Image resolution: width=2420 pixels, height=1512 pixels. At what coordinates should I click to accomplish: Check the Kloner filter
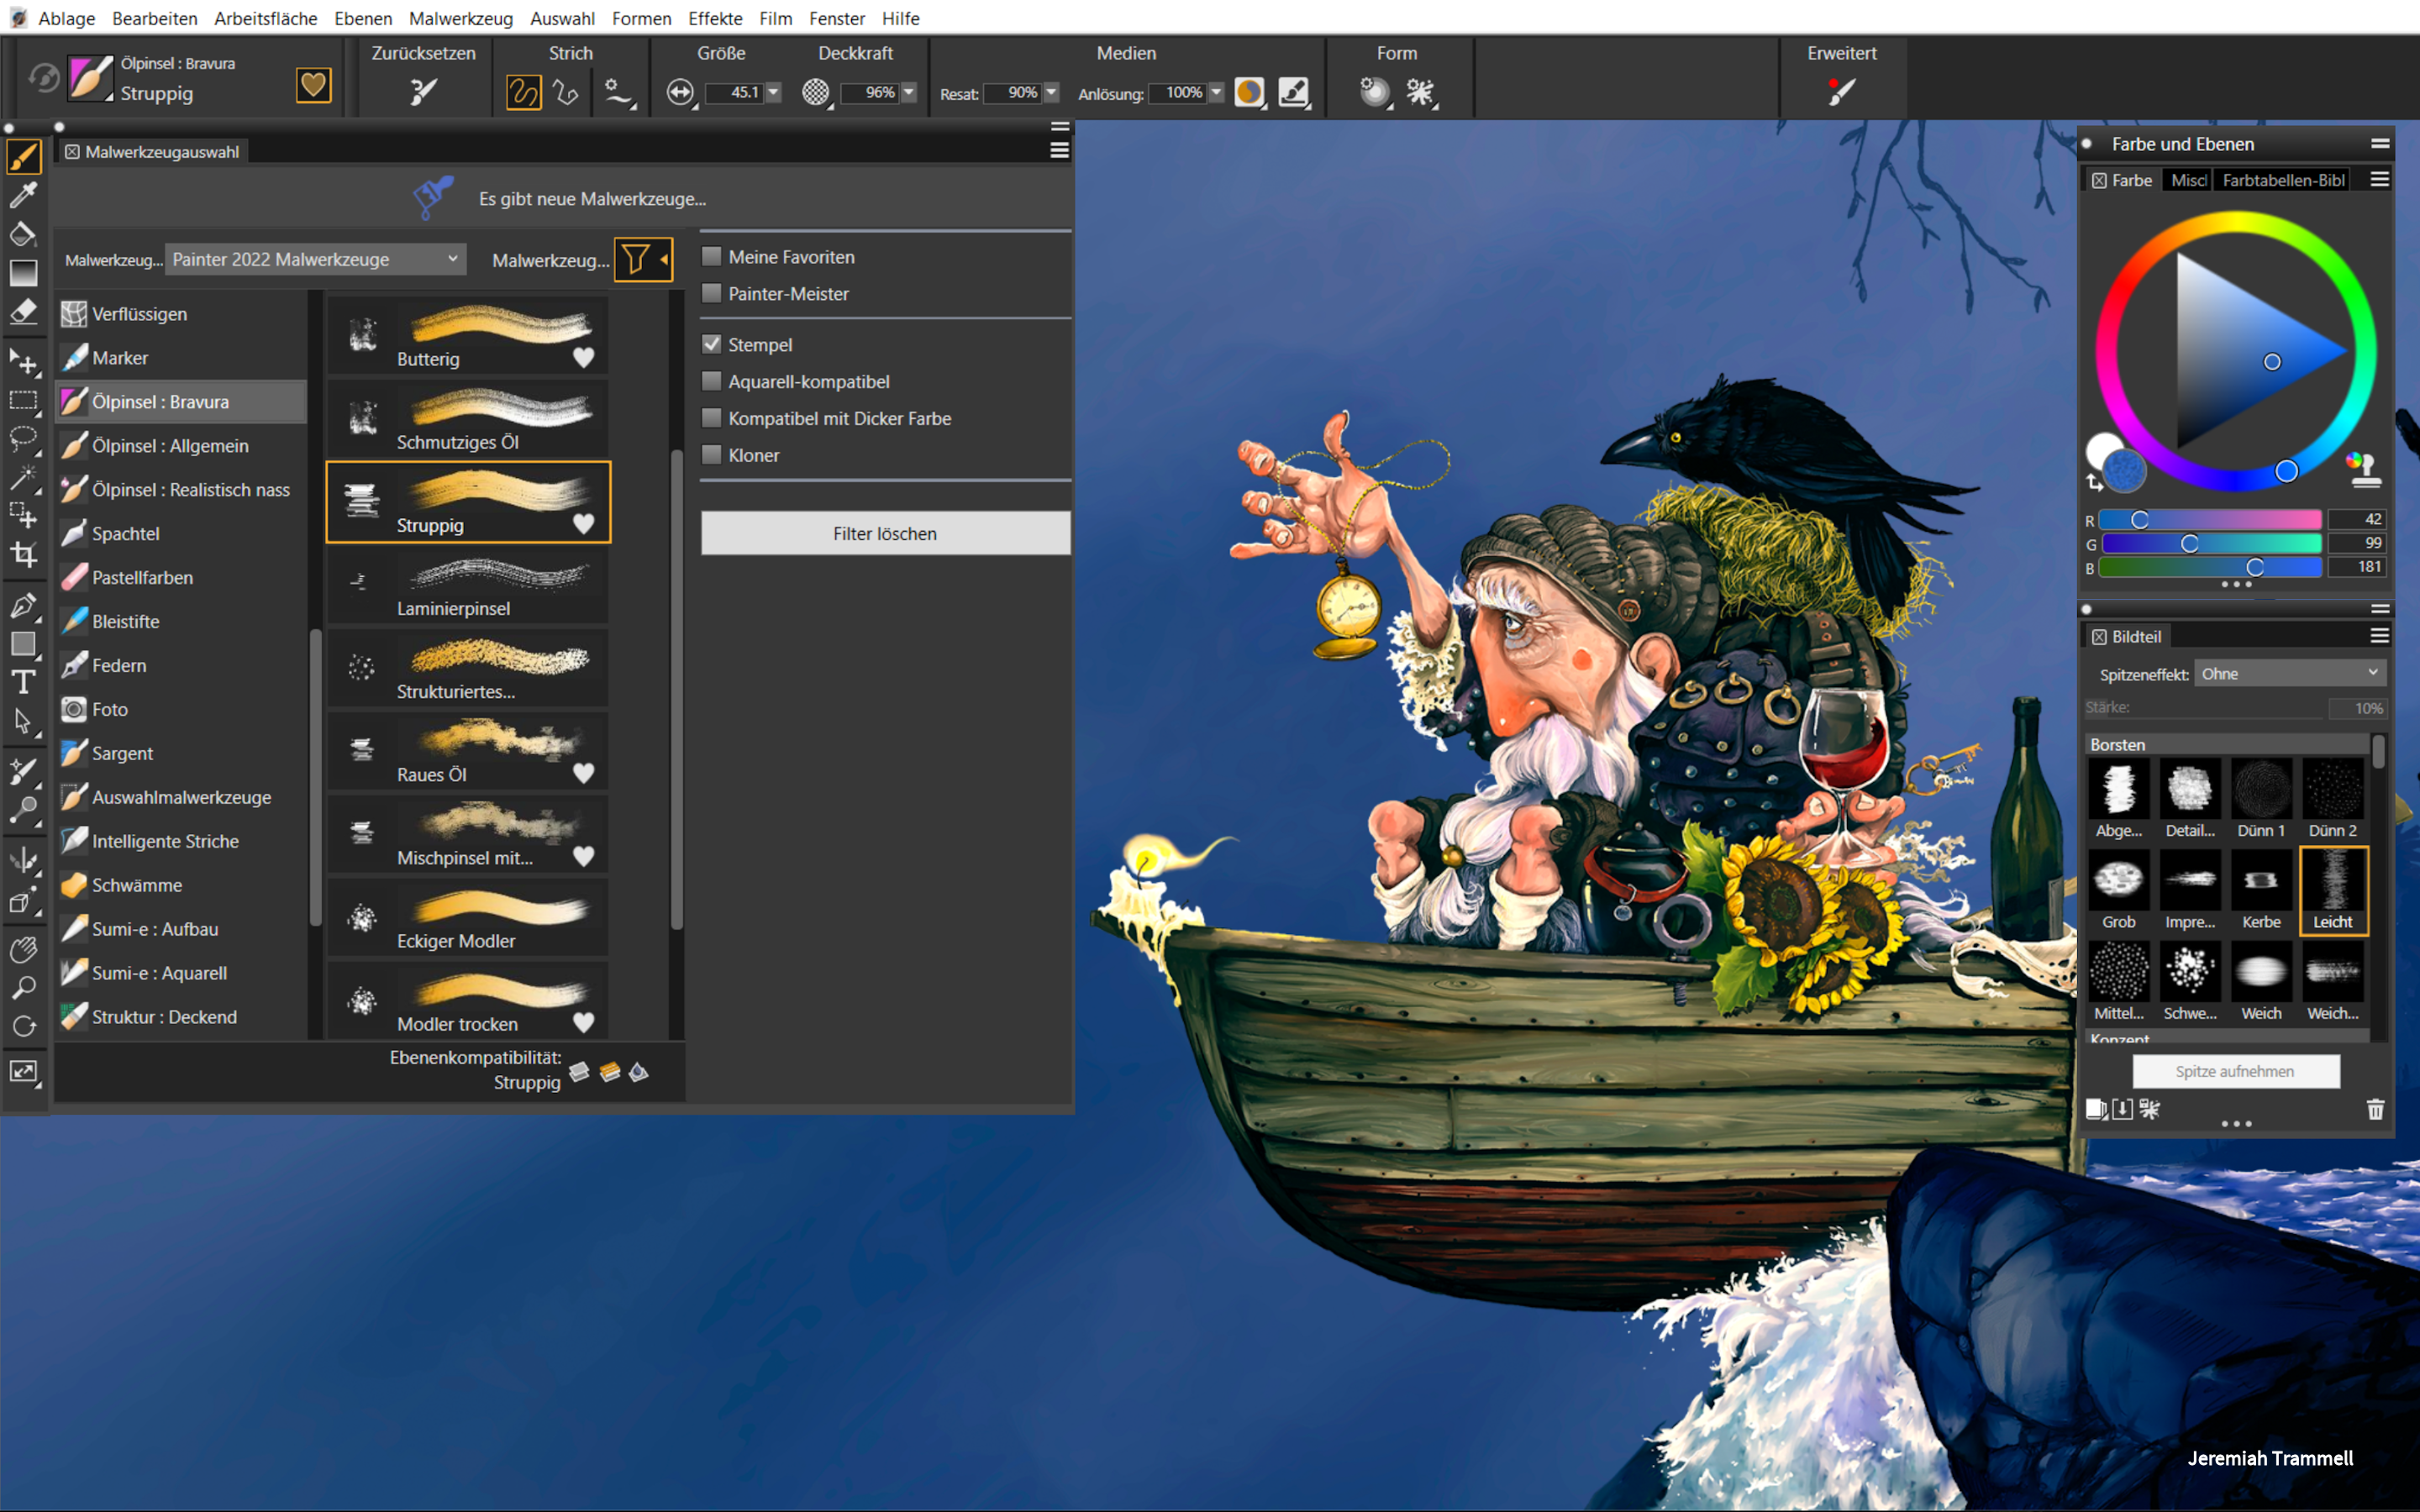(711, 455)
